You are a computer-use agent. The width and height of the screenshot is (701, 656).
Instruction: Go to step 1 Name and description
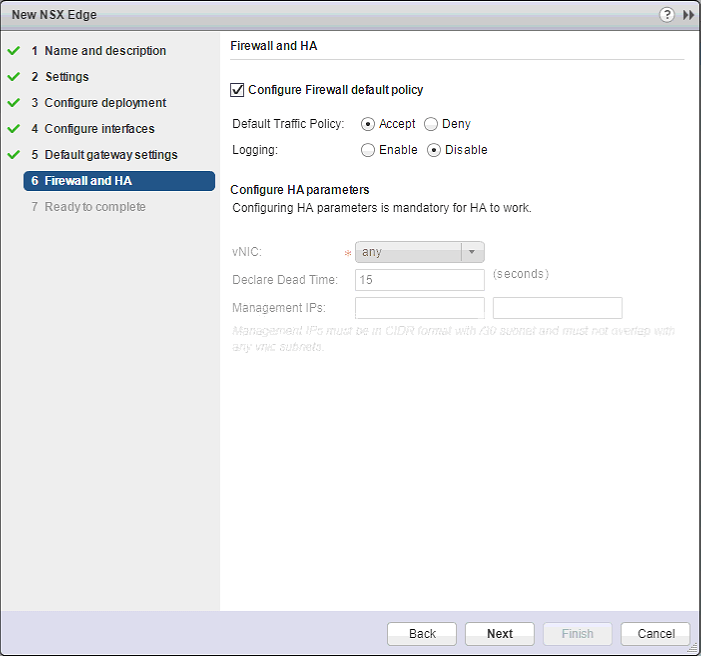[105, 51]
